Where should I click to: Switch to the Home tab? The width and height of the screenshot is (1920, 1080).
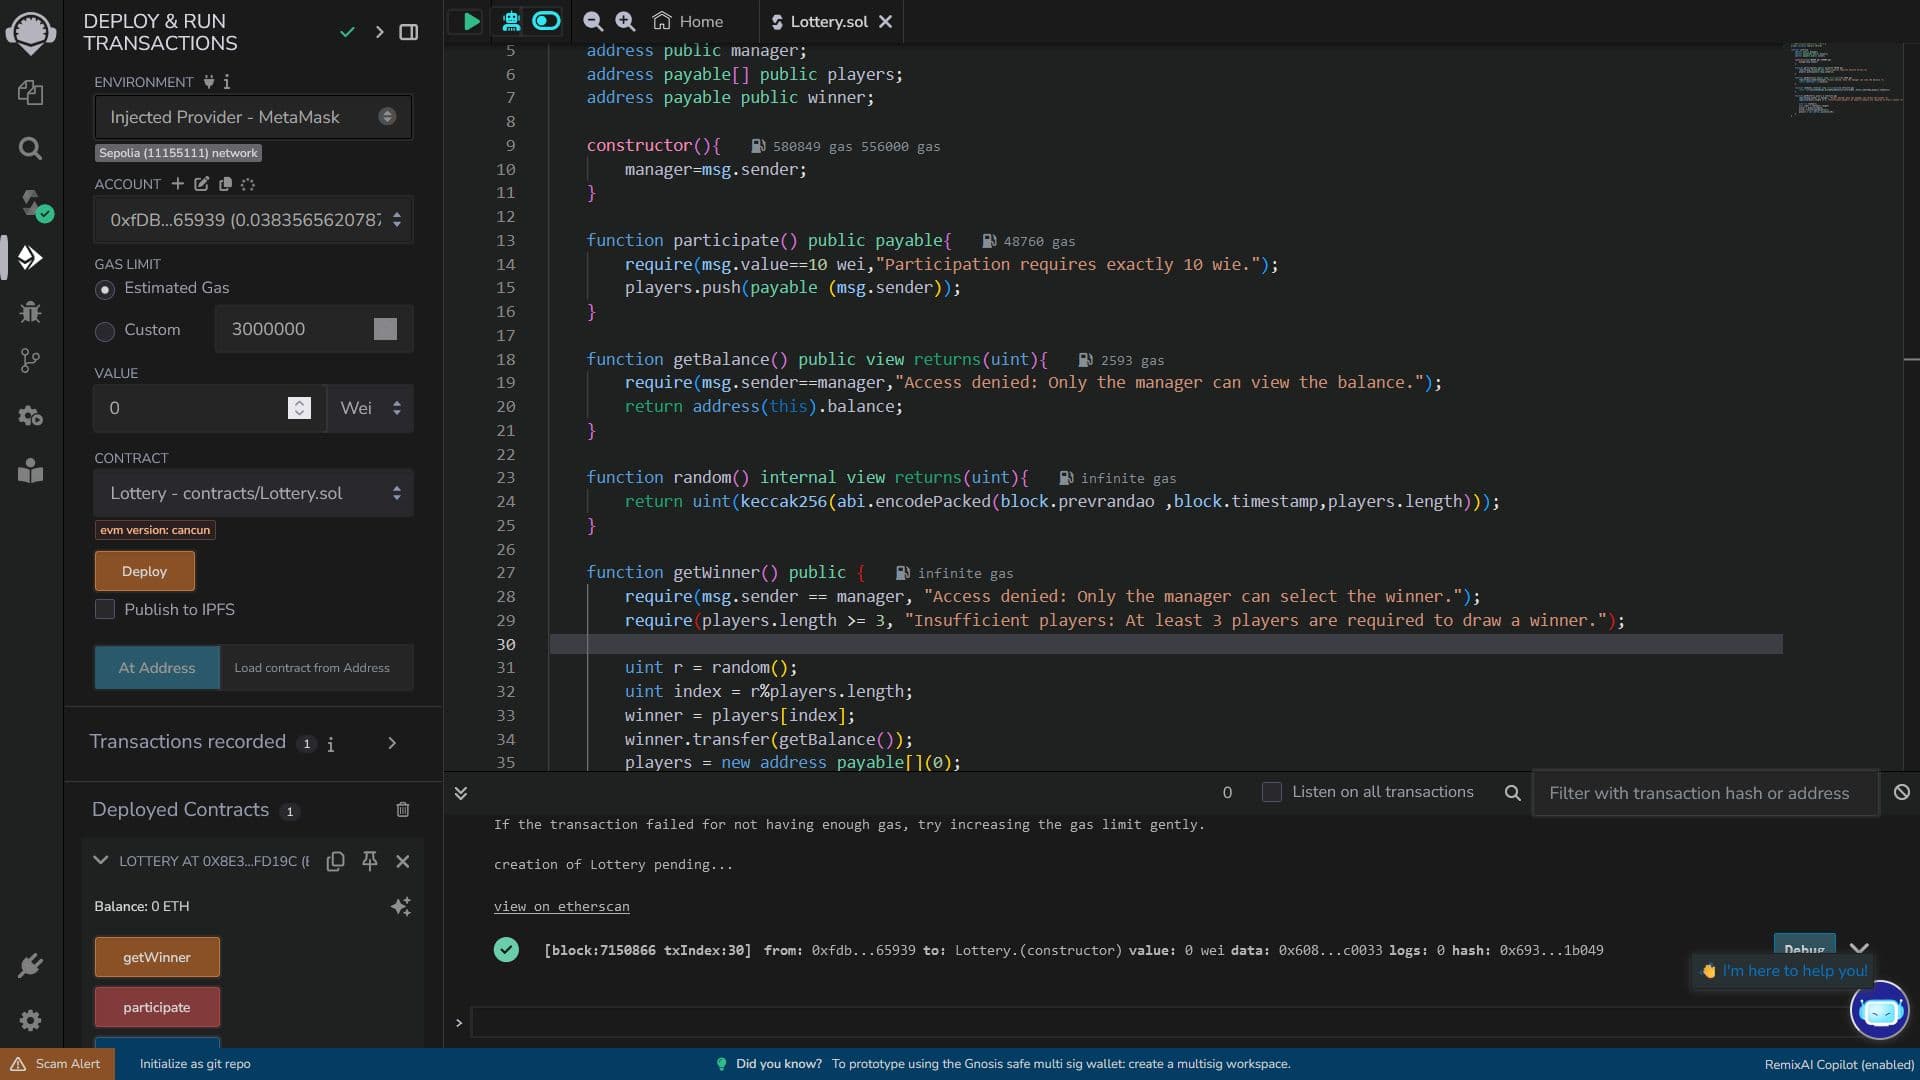[x=687, y=21]
